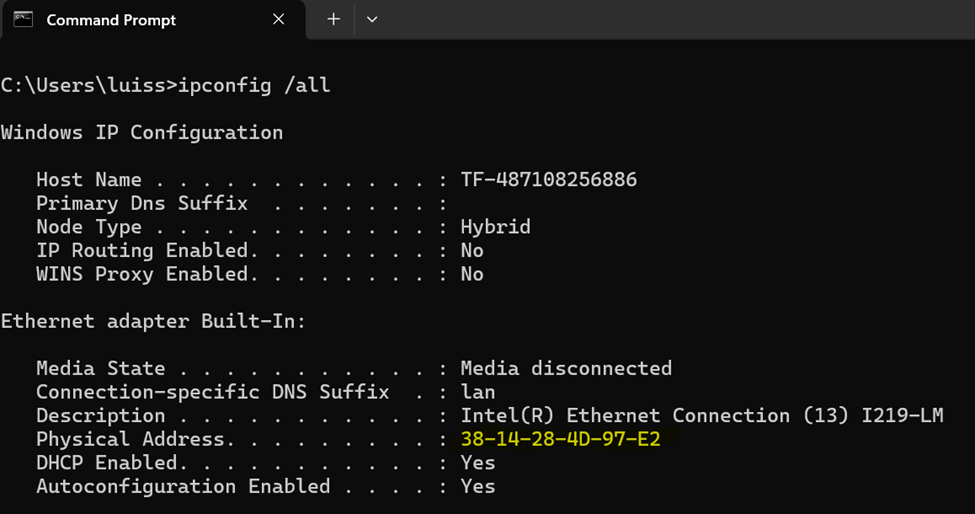Select the Command Prompt tab

(x=152, y=20)
